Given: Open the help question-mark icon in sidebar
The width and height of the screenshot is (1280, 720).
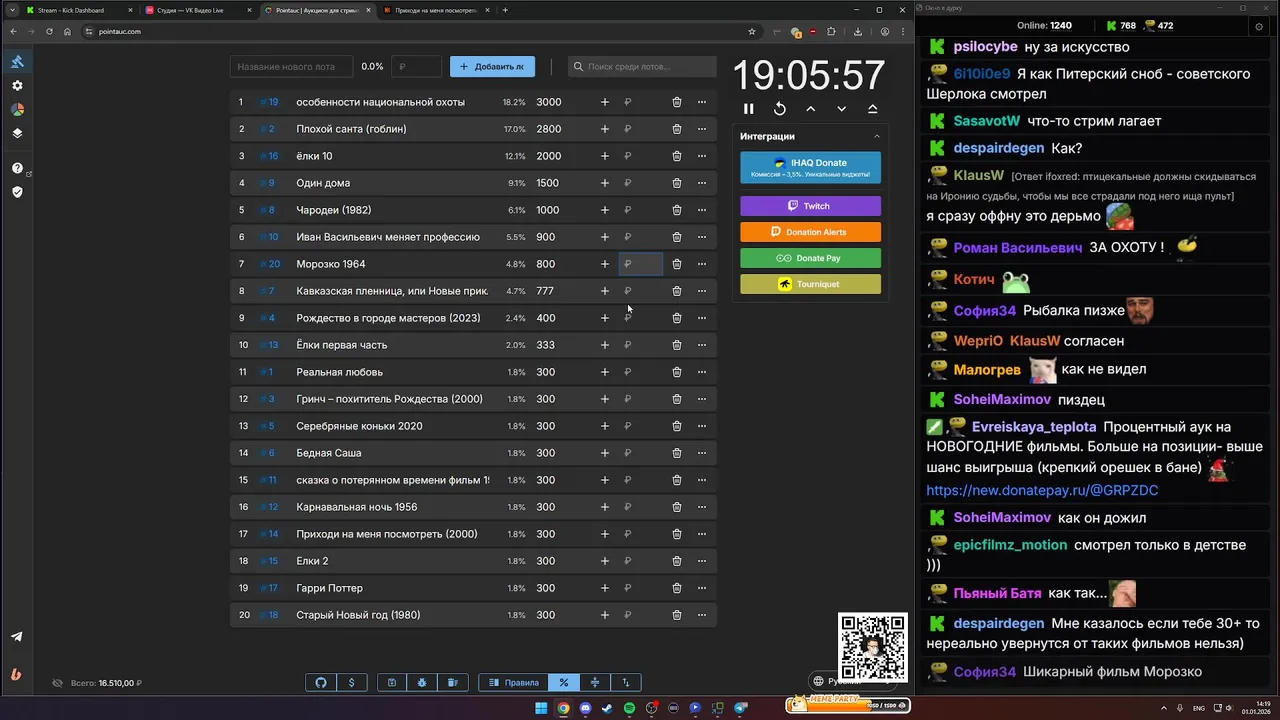Looking at the screenshot, I should 17,168.
